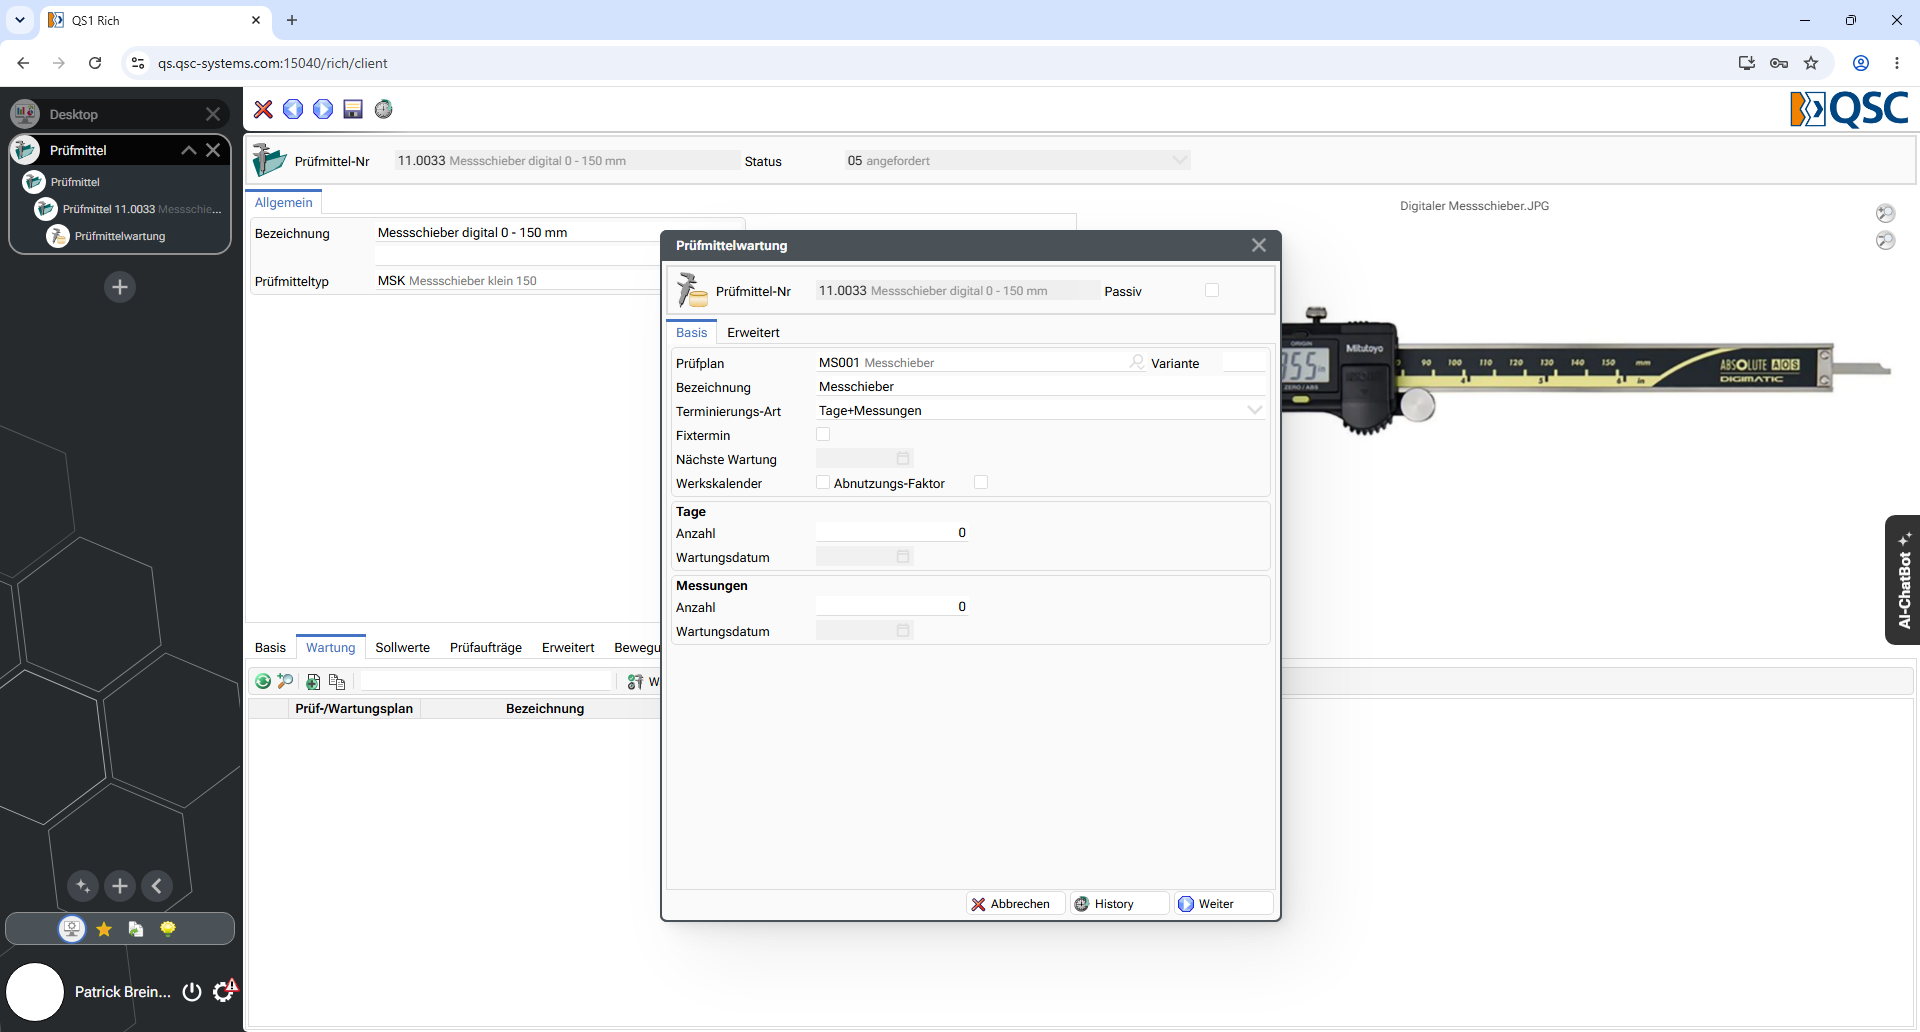Click the upper icon beside the caliper image
The height and width of the screenshot is (1032, 1920).
[x=1886, y=213]
